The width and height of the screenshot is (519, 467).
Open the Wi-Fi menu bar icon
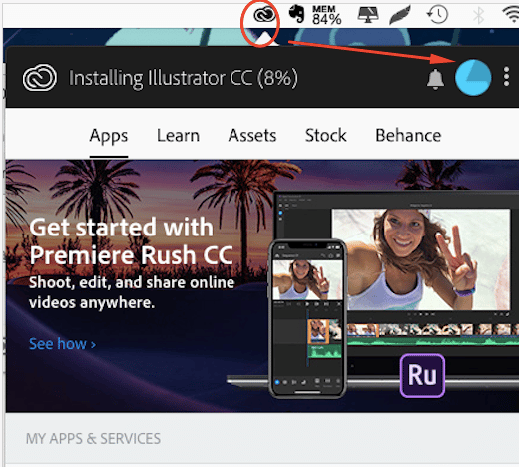(511, 15)
